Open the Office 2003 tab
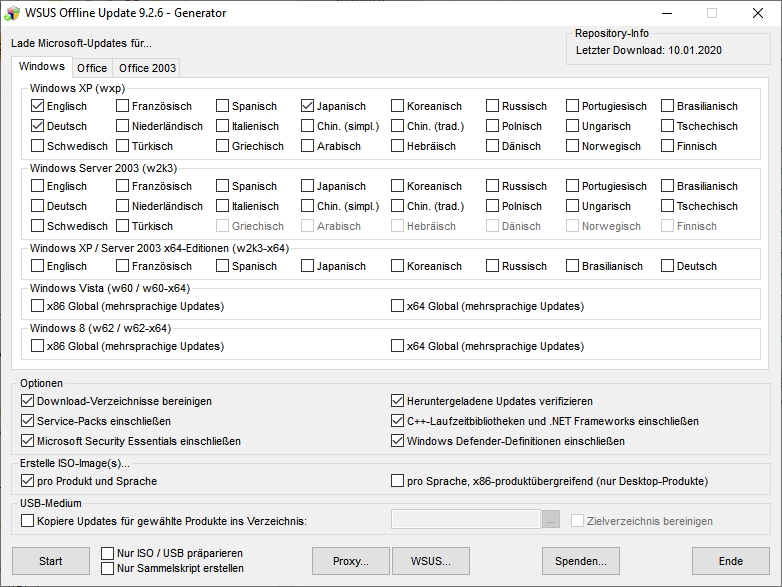The width and height of the screenshot is (782, 587). pos(147,68)
